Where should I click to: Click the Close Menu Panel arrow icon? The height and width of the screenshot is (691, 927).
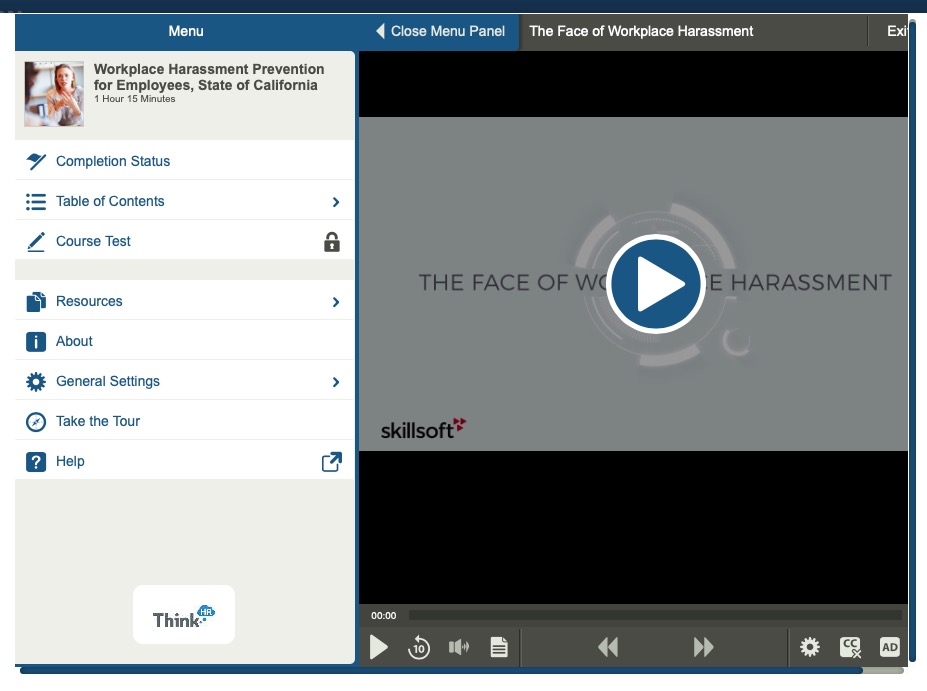click(x=380, y=31)
